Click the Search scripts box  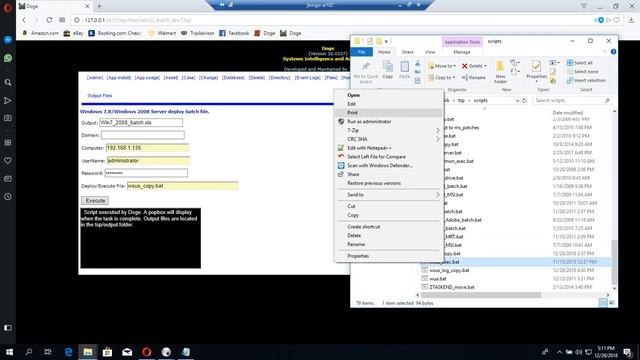[x=571, y=100]
